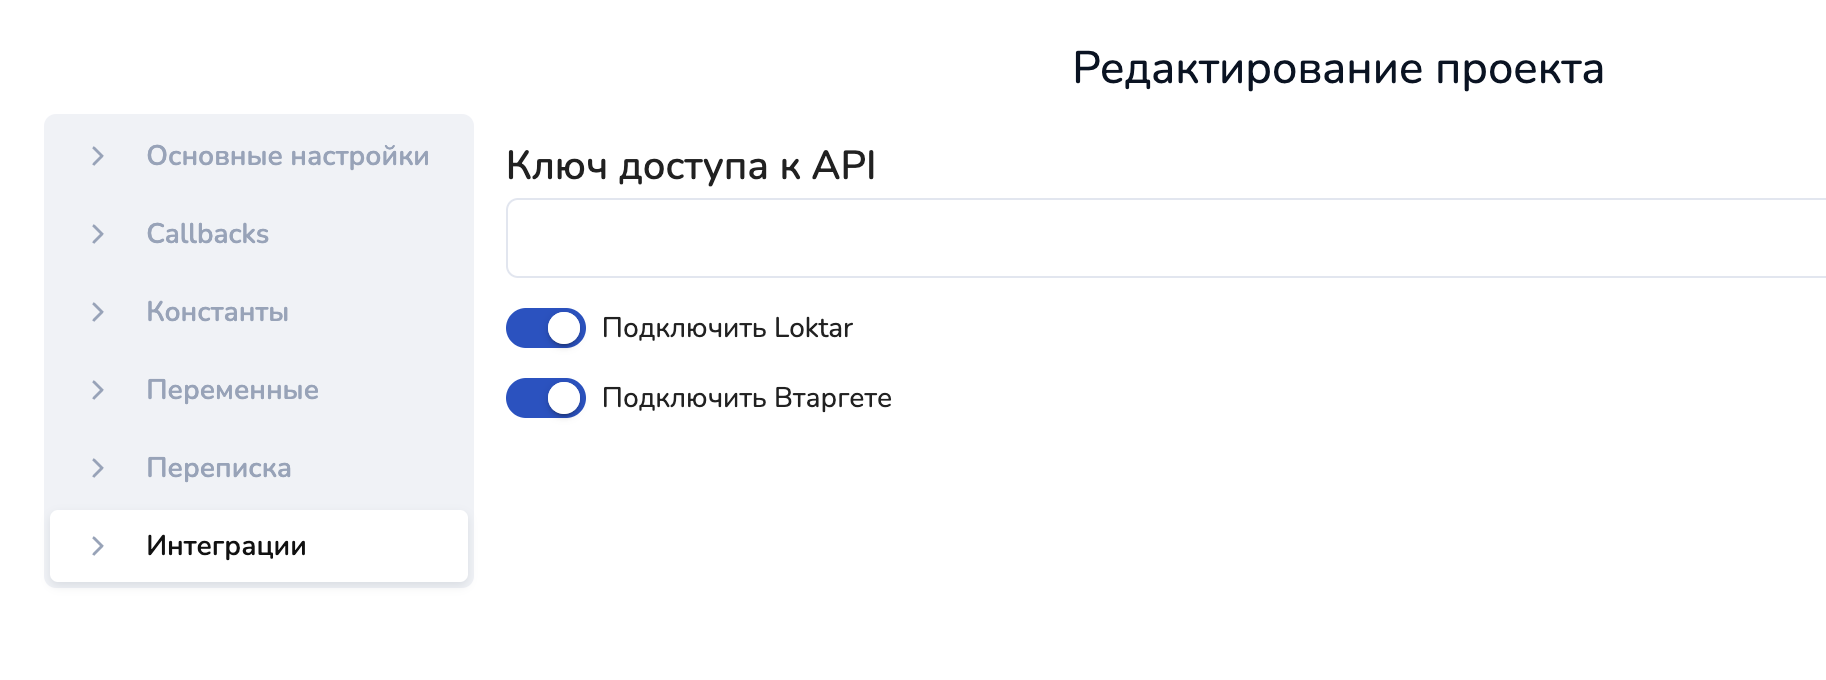This screenshot has width=1826, height=680.
Task: Select the Интеграции sidebar item
Action: [226, 546]
